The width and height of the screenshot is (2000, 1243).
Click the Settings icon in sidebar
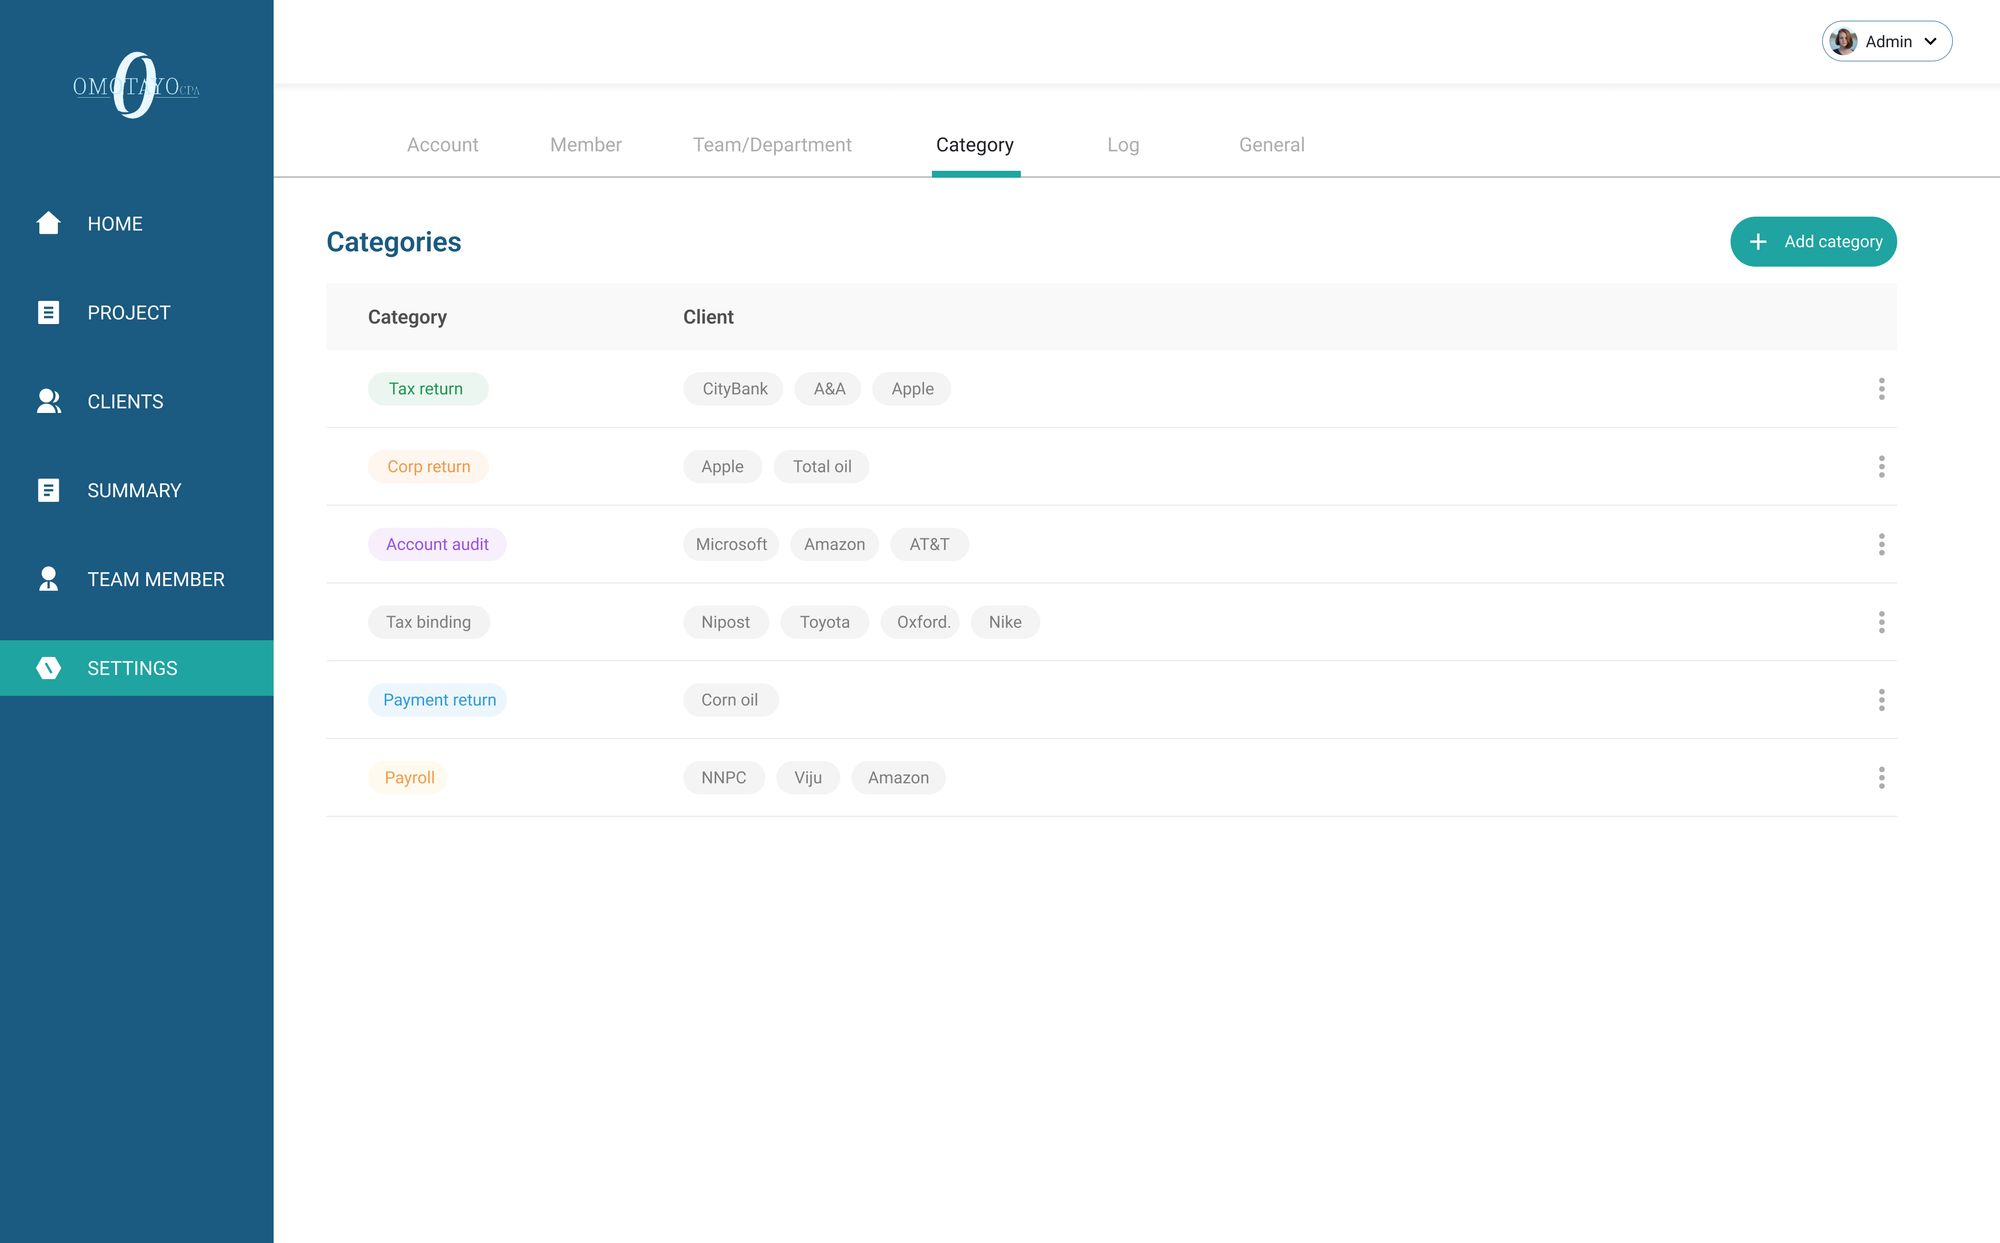coord(48,668)
